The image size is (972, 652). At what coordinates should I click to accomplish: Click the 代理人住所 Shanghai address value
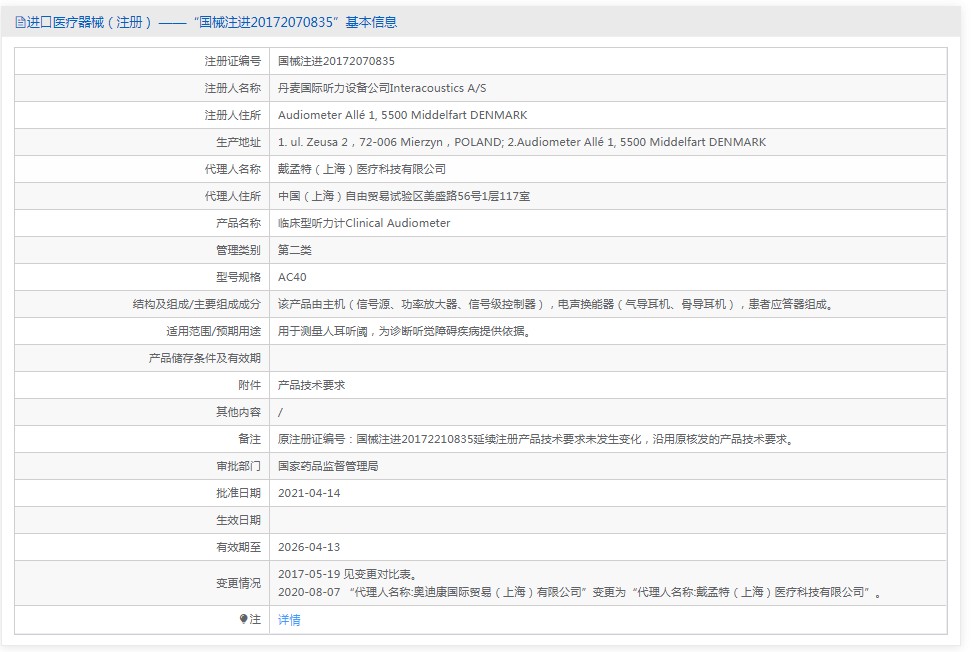404,196
